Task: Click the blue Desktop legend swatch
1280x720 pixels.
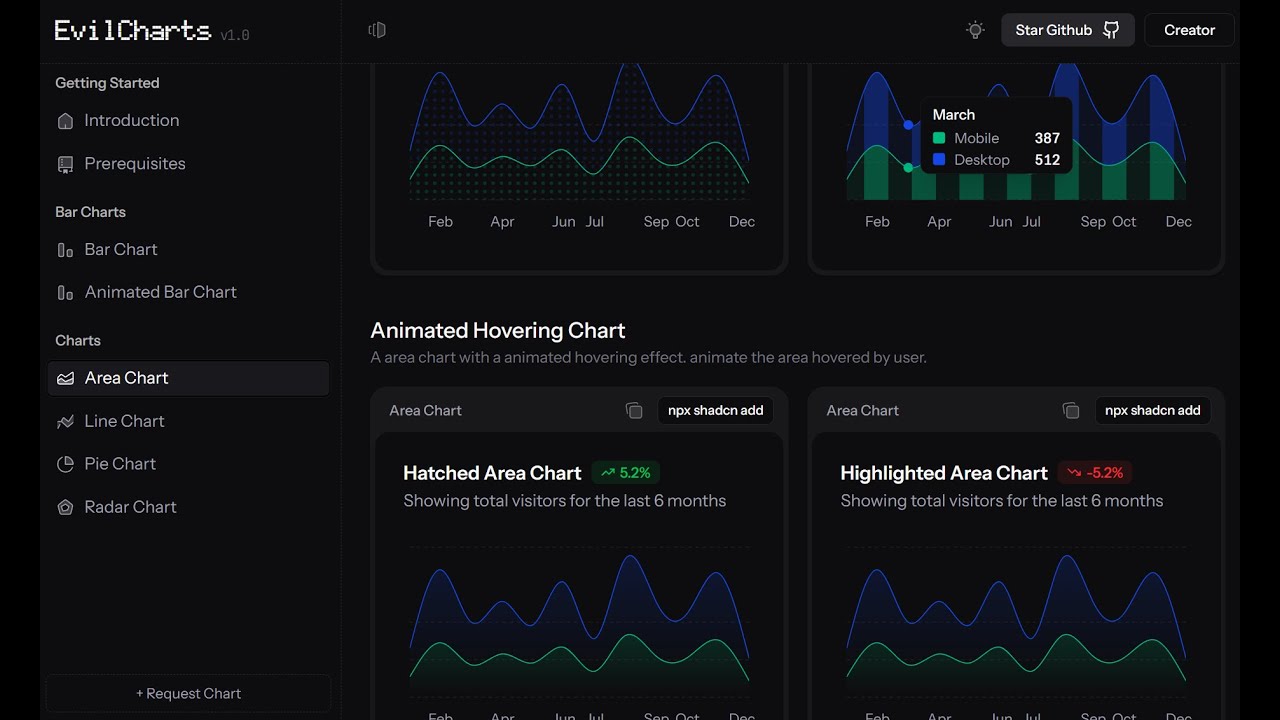Action: (x=939, y=160)
